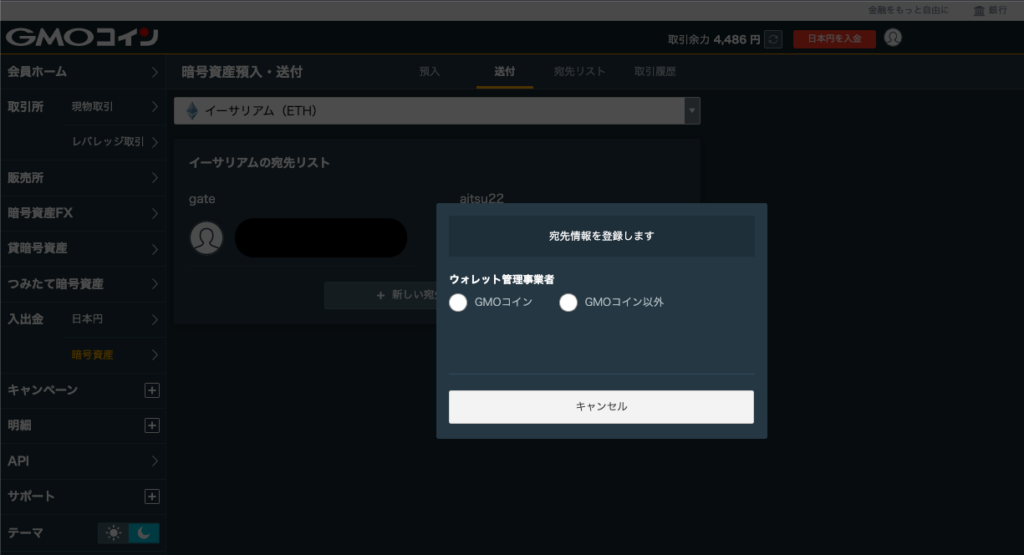Click the 日本円を入金 deposit button
Screen dimensions: 1024x555
tap(834, 39)
